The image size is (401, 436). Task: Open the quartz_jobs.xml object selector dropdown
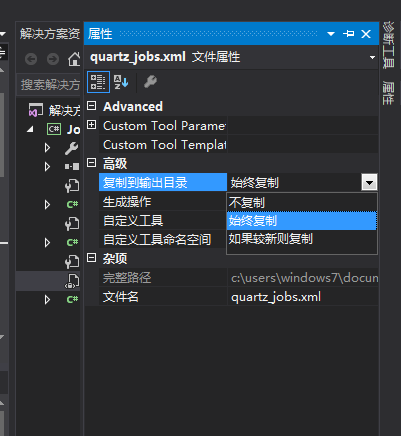click(372, 57)
